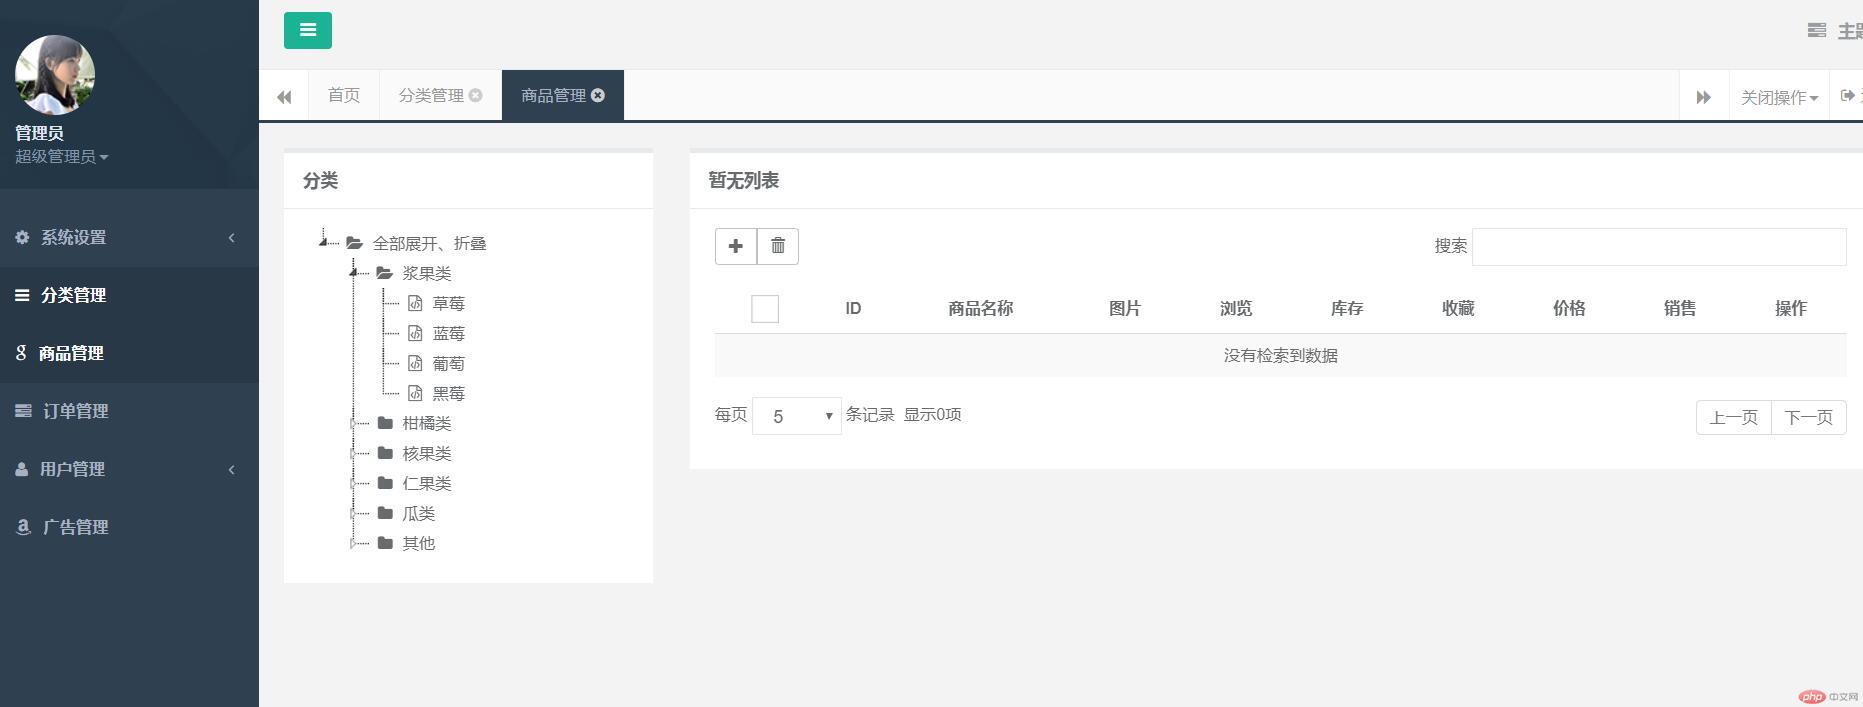The image size is (1863, 707).
Task: Sort by the 价格 column header
Action: 1569,308
